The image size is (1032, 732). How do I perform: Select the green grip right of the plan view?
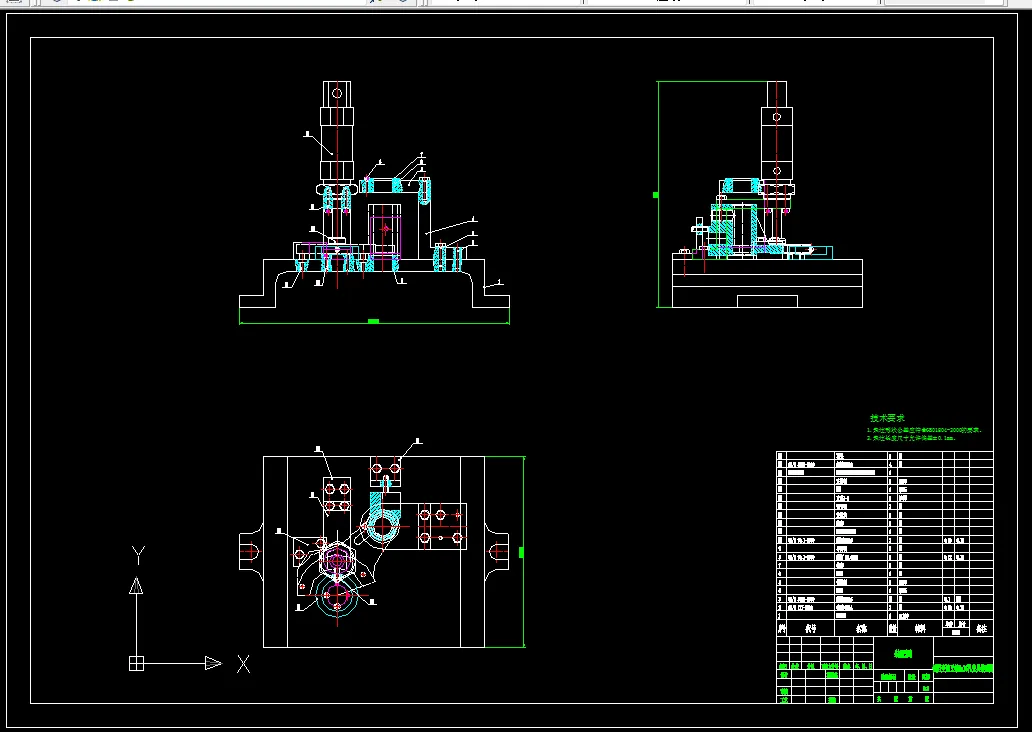coord(521,552)
